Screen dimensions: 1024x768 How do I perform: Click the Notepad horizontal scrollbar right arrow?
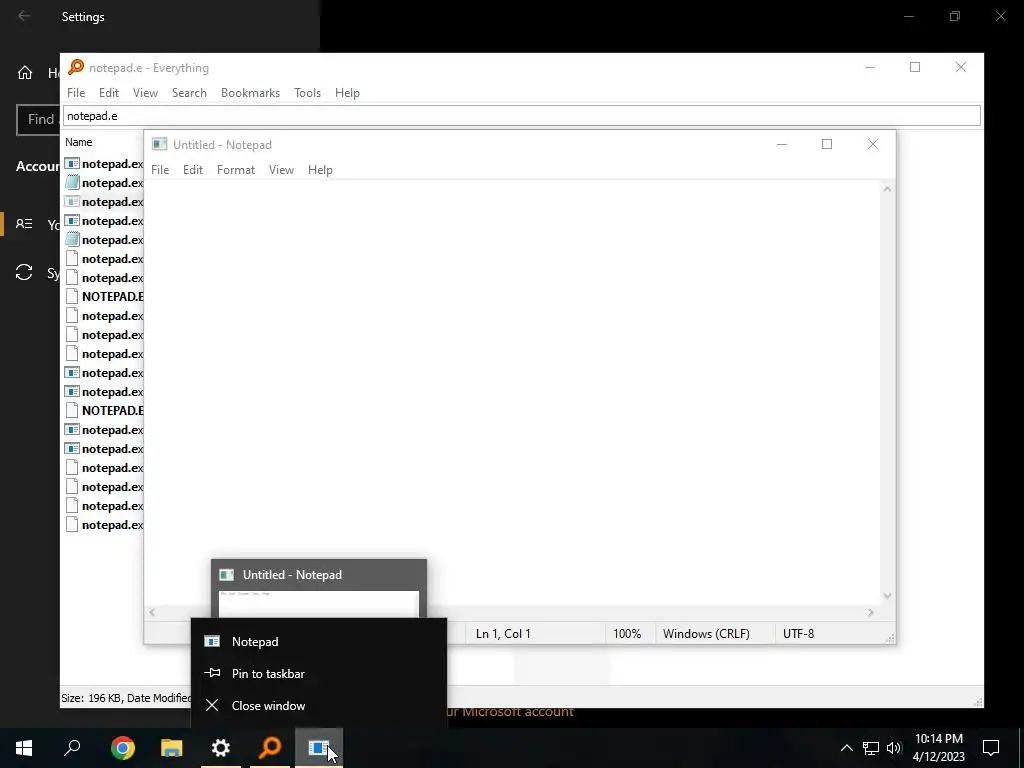tap(871, 613)
